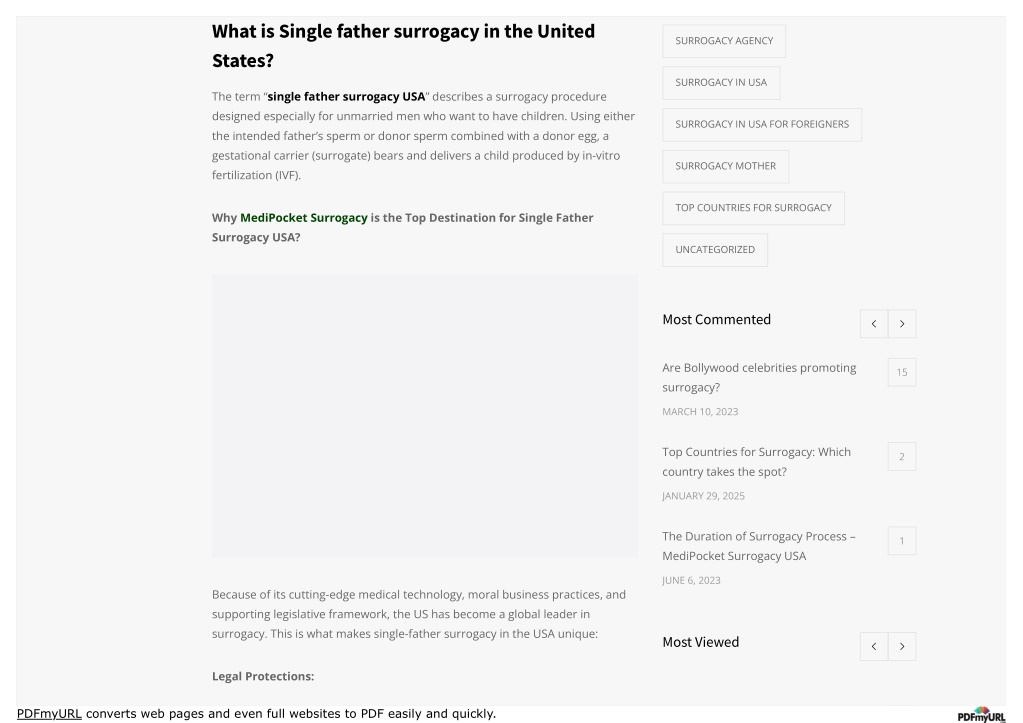Open The Duration of Surrogacy Process article
The height and width of the screenshot is (723, 1023).
pyautogui.click(x=759, y=546)
